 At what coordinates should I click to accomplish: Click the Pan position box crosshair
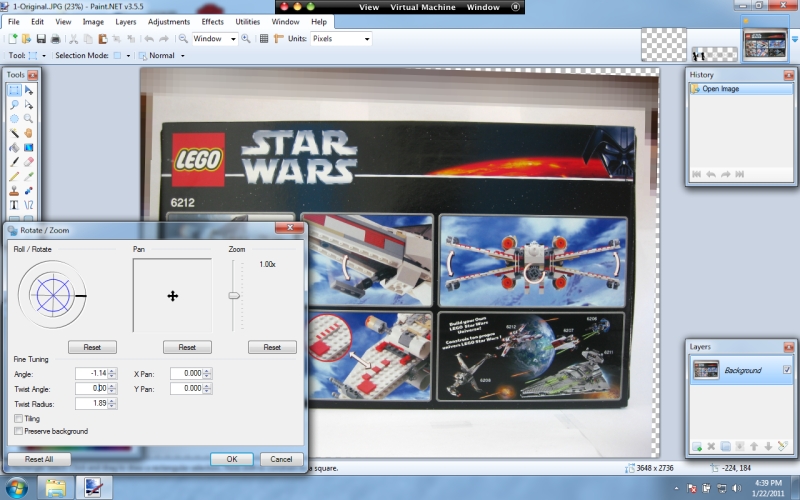tap(172, 296)
